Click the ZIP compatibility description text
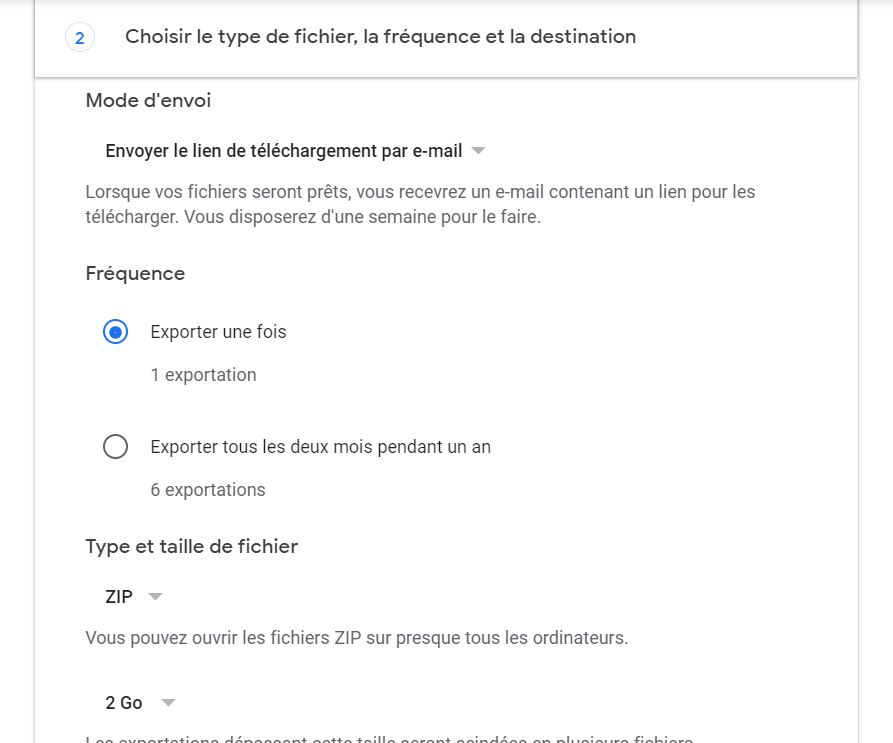The height and width of the screenshot is (743, 893). point(356,637)
